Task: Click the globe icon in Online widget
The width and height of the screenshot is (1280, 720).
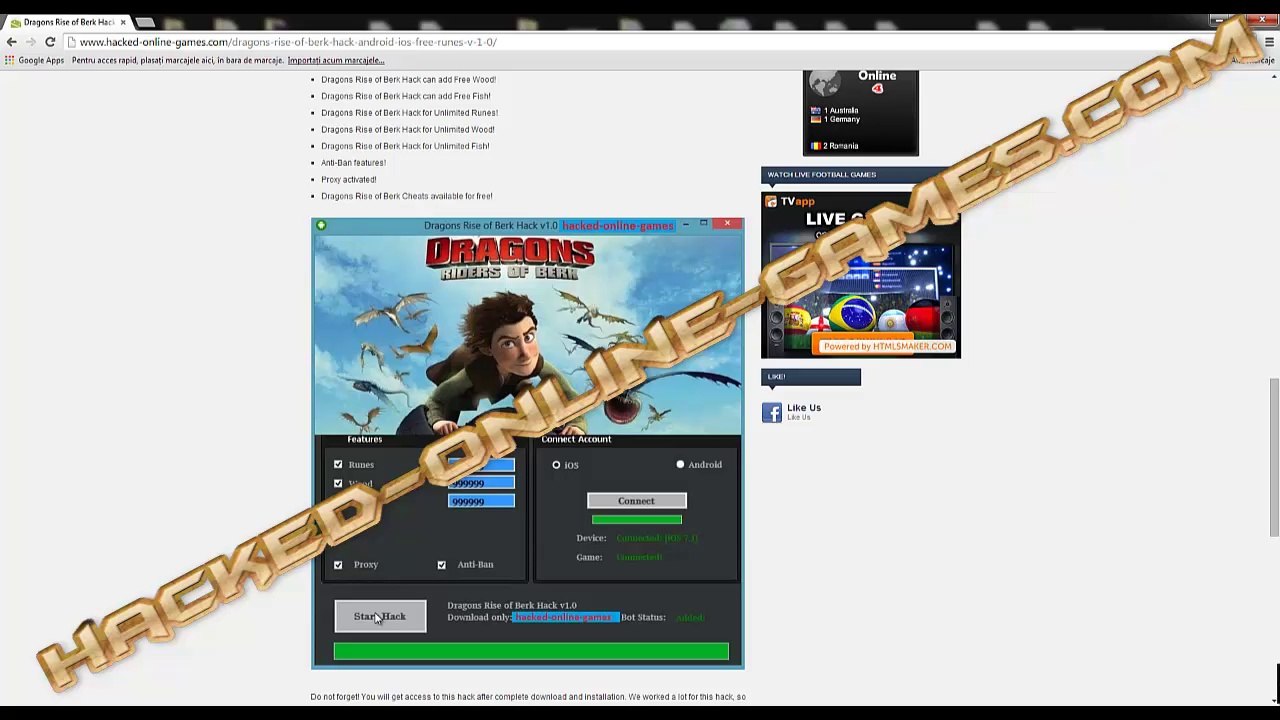Action: coord(825,82)
